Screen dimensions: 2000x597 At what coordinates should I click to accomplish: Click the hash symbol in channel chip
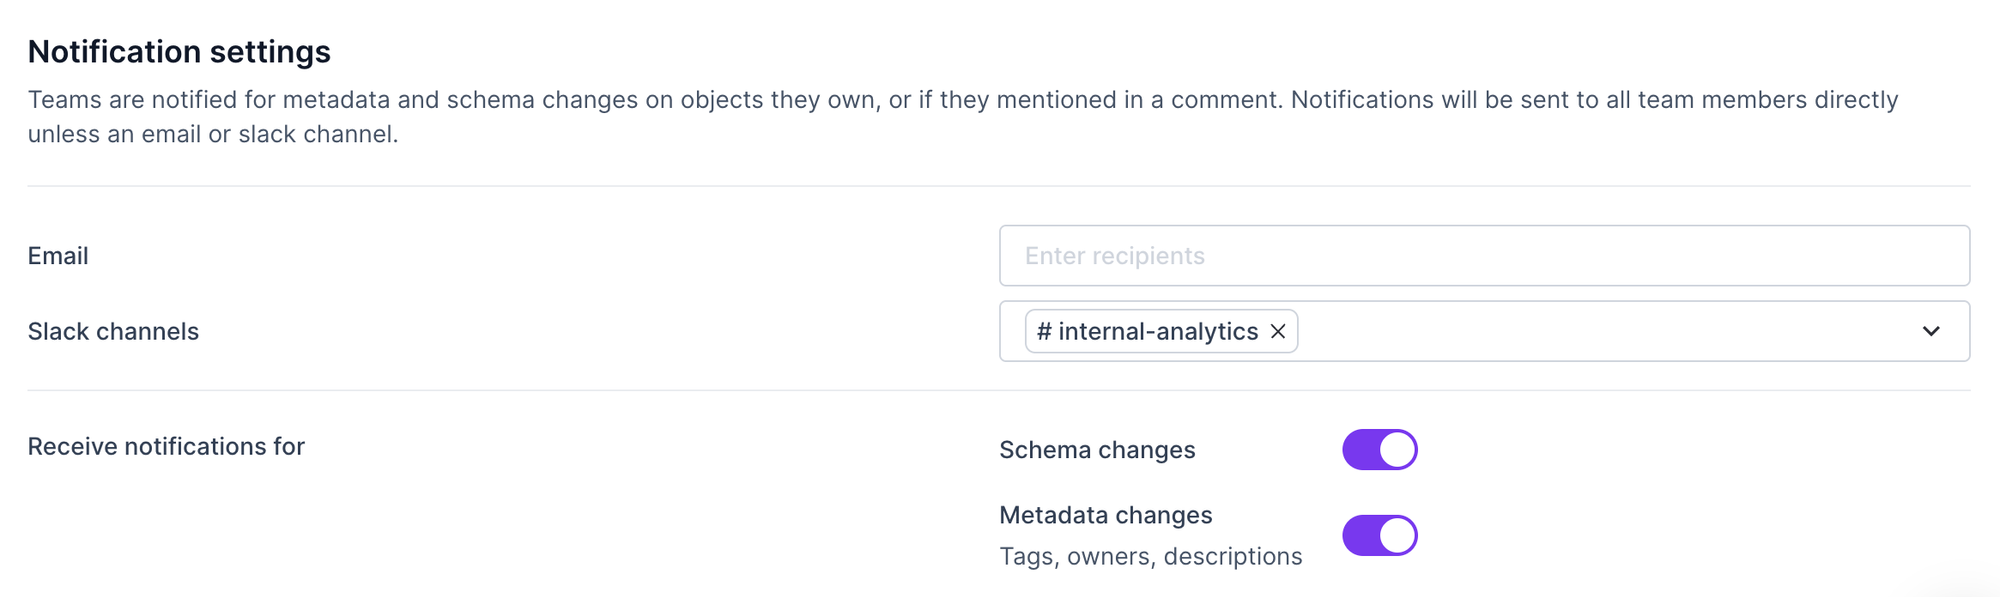pyautogui.click(x=1044, y=332)
